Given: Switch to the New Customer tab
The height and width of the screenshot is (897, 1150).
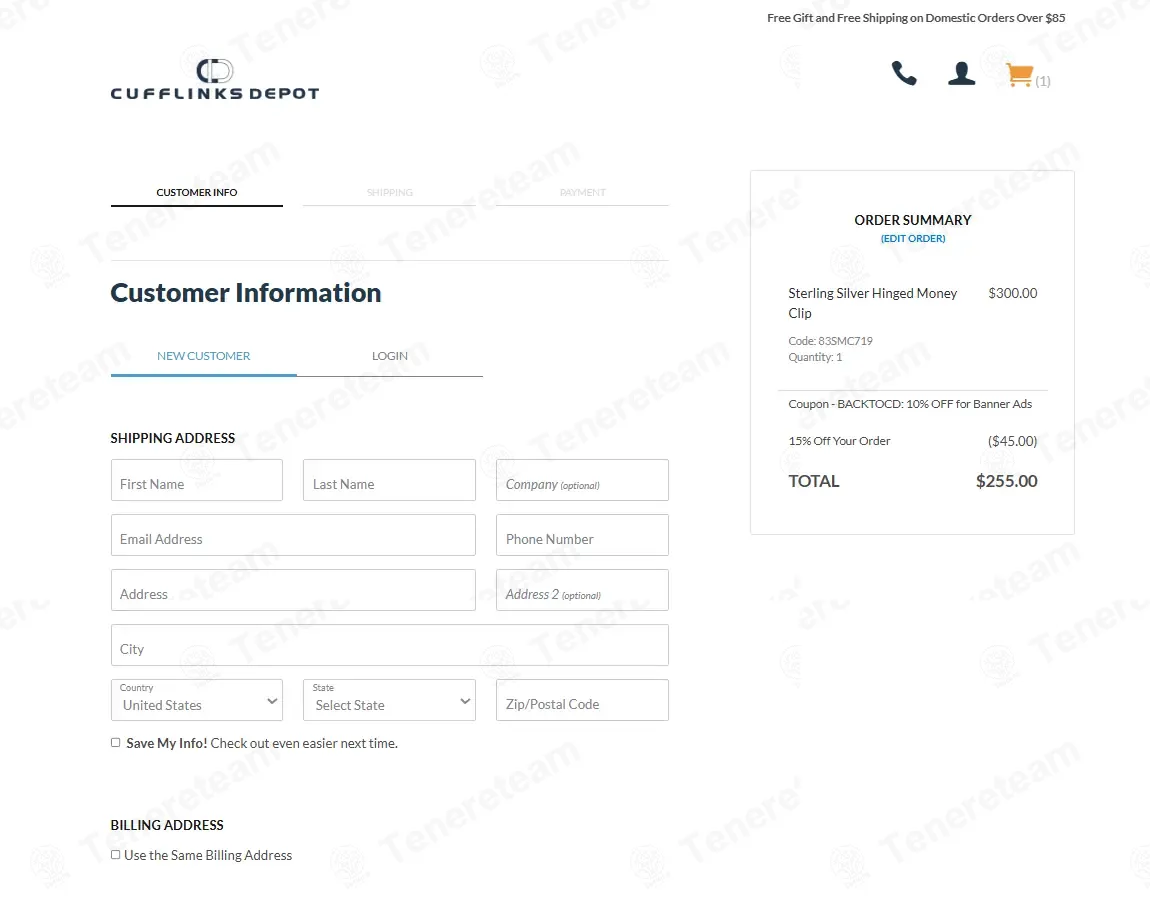Looking at the screenshot, I should coord(203,356).
